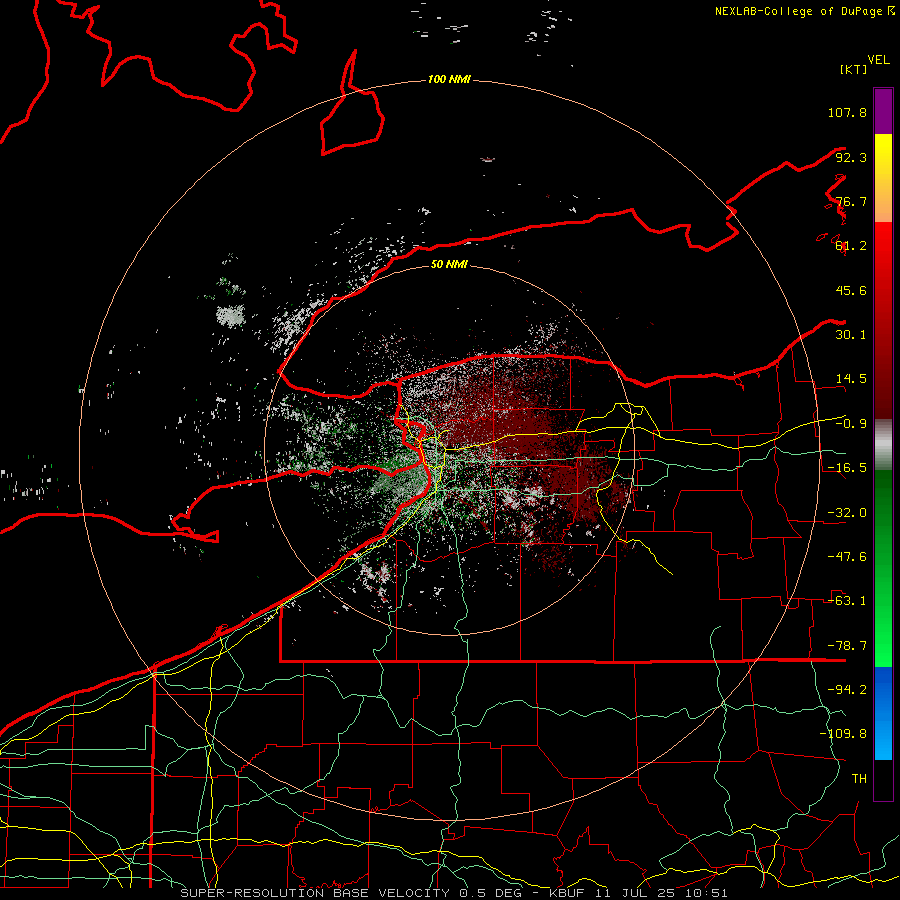The image size is (900, 900).
Task: Click the [KT] units label
Action: click(854, 69)
